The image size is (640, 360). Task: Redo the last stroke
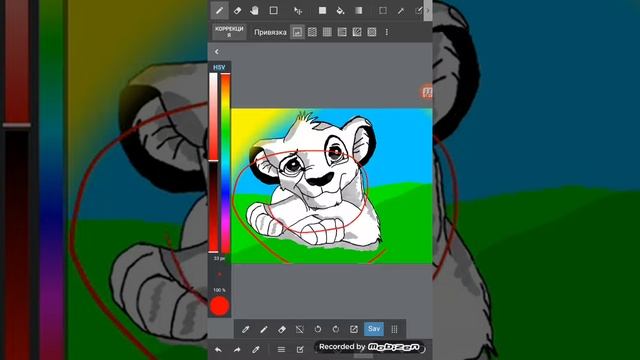coord(237,349)
